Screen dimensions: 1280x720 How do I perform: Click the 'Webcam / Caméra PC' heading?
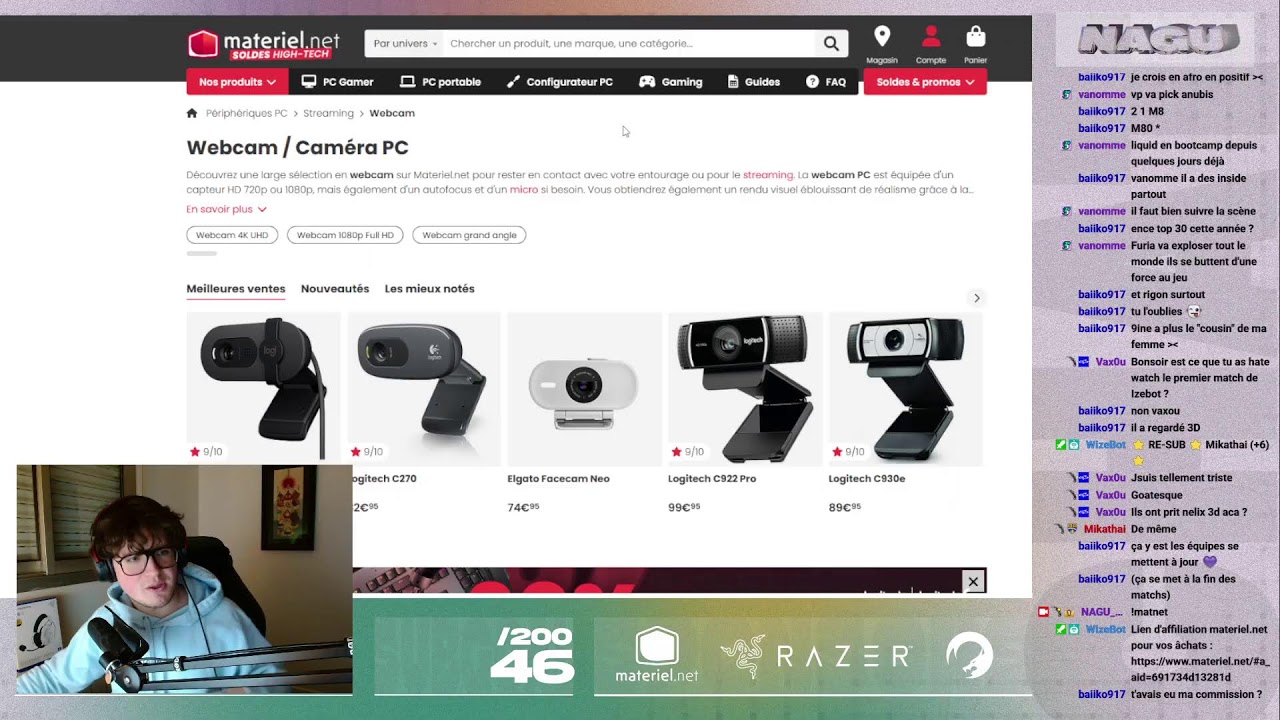(297, 148)
